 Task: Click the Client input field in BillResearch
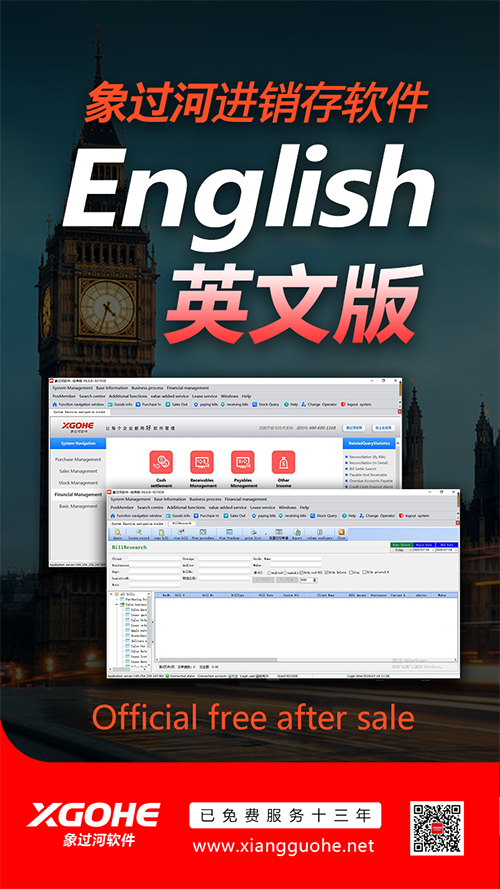point(154,558)
